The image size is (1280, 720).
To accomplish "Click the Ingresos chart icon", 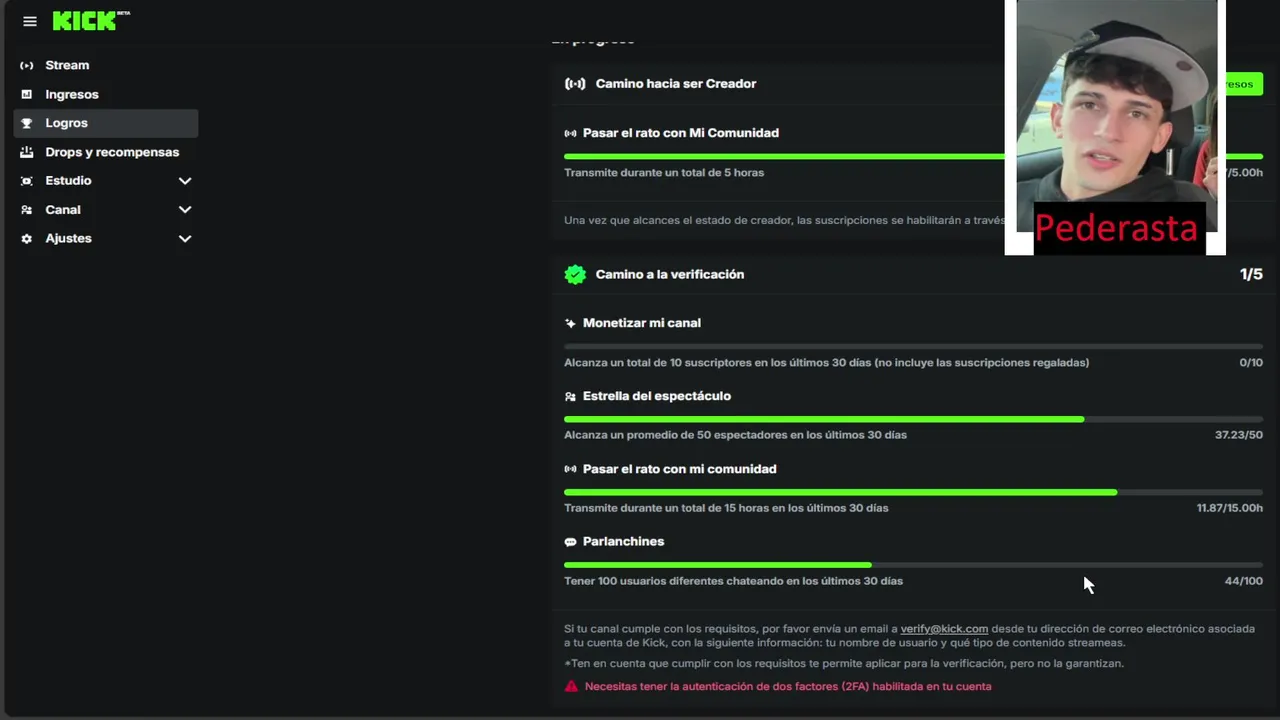I will (x=27, y=94).
